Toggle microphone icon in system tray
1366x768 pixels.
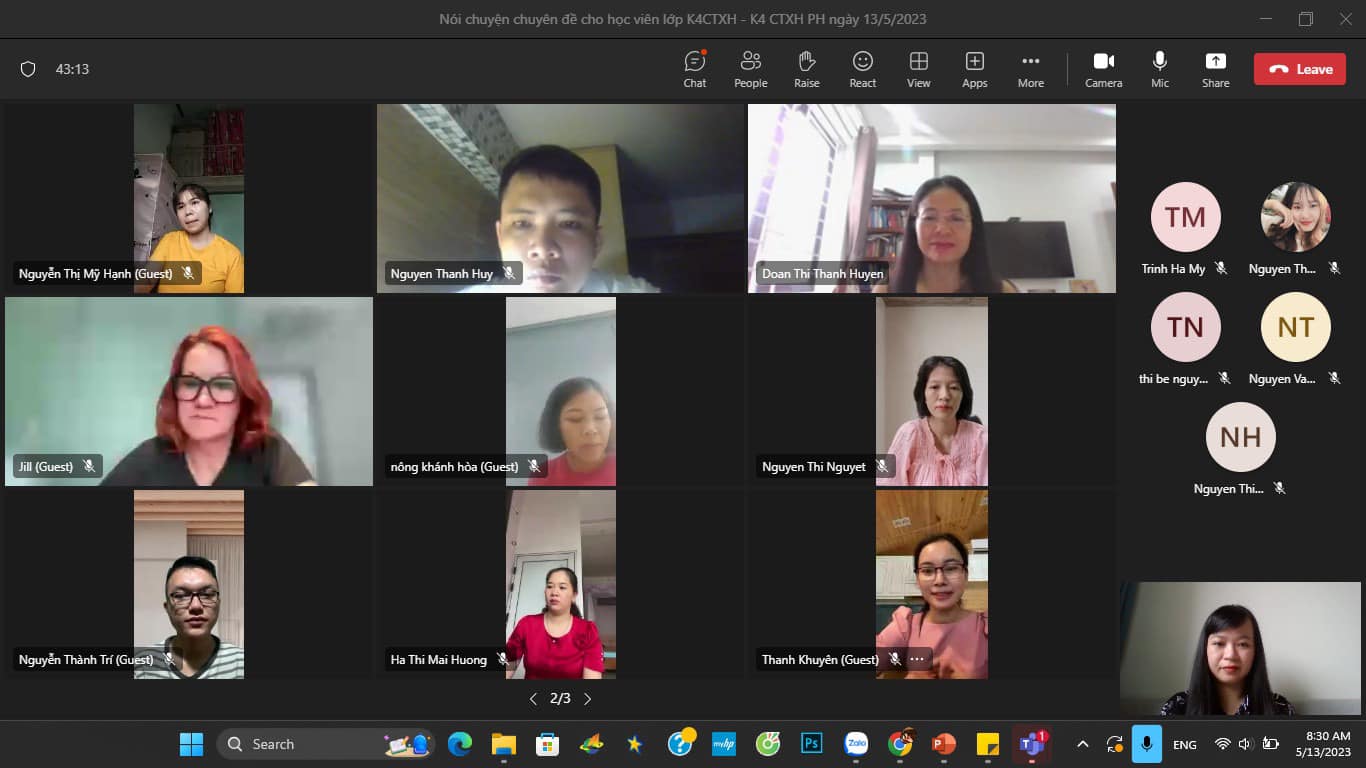click(x=1146, y=744)
